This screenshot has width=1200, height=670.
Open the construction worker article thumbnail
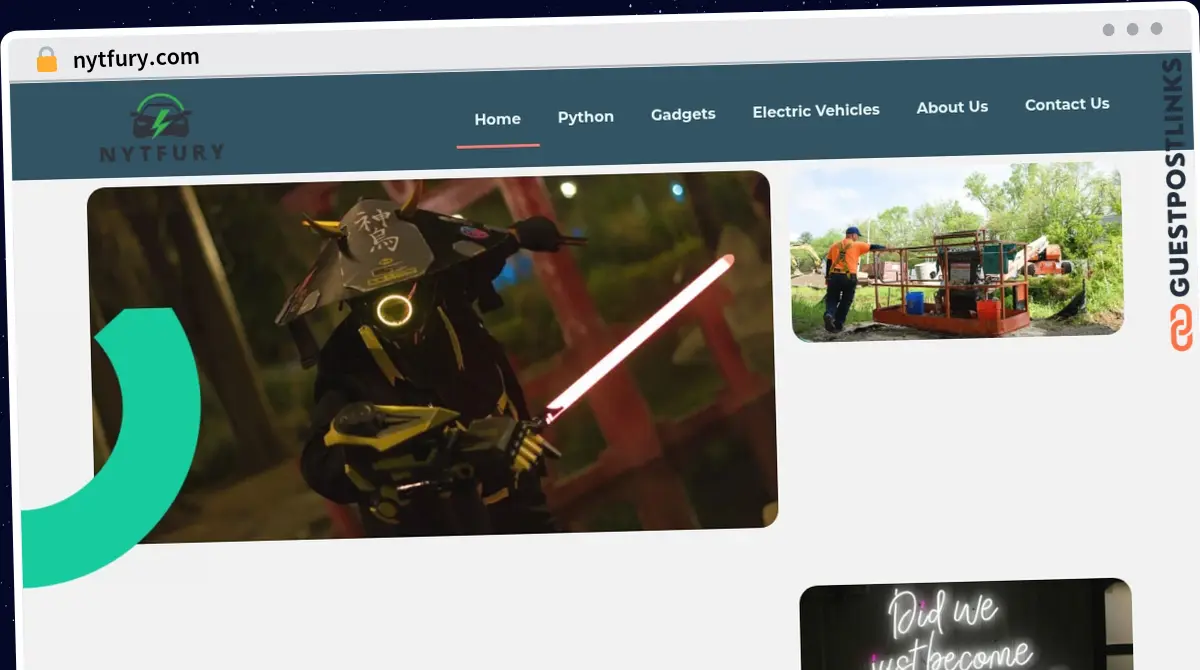[x=956, y=252]
